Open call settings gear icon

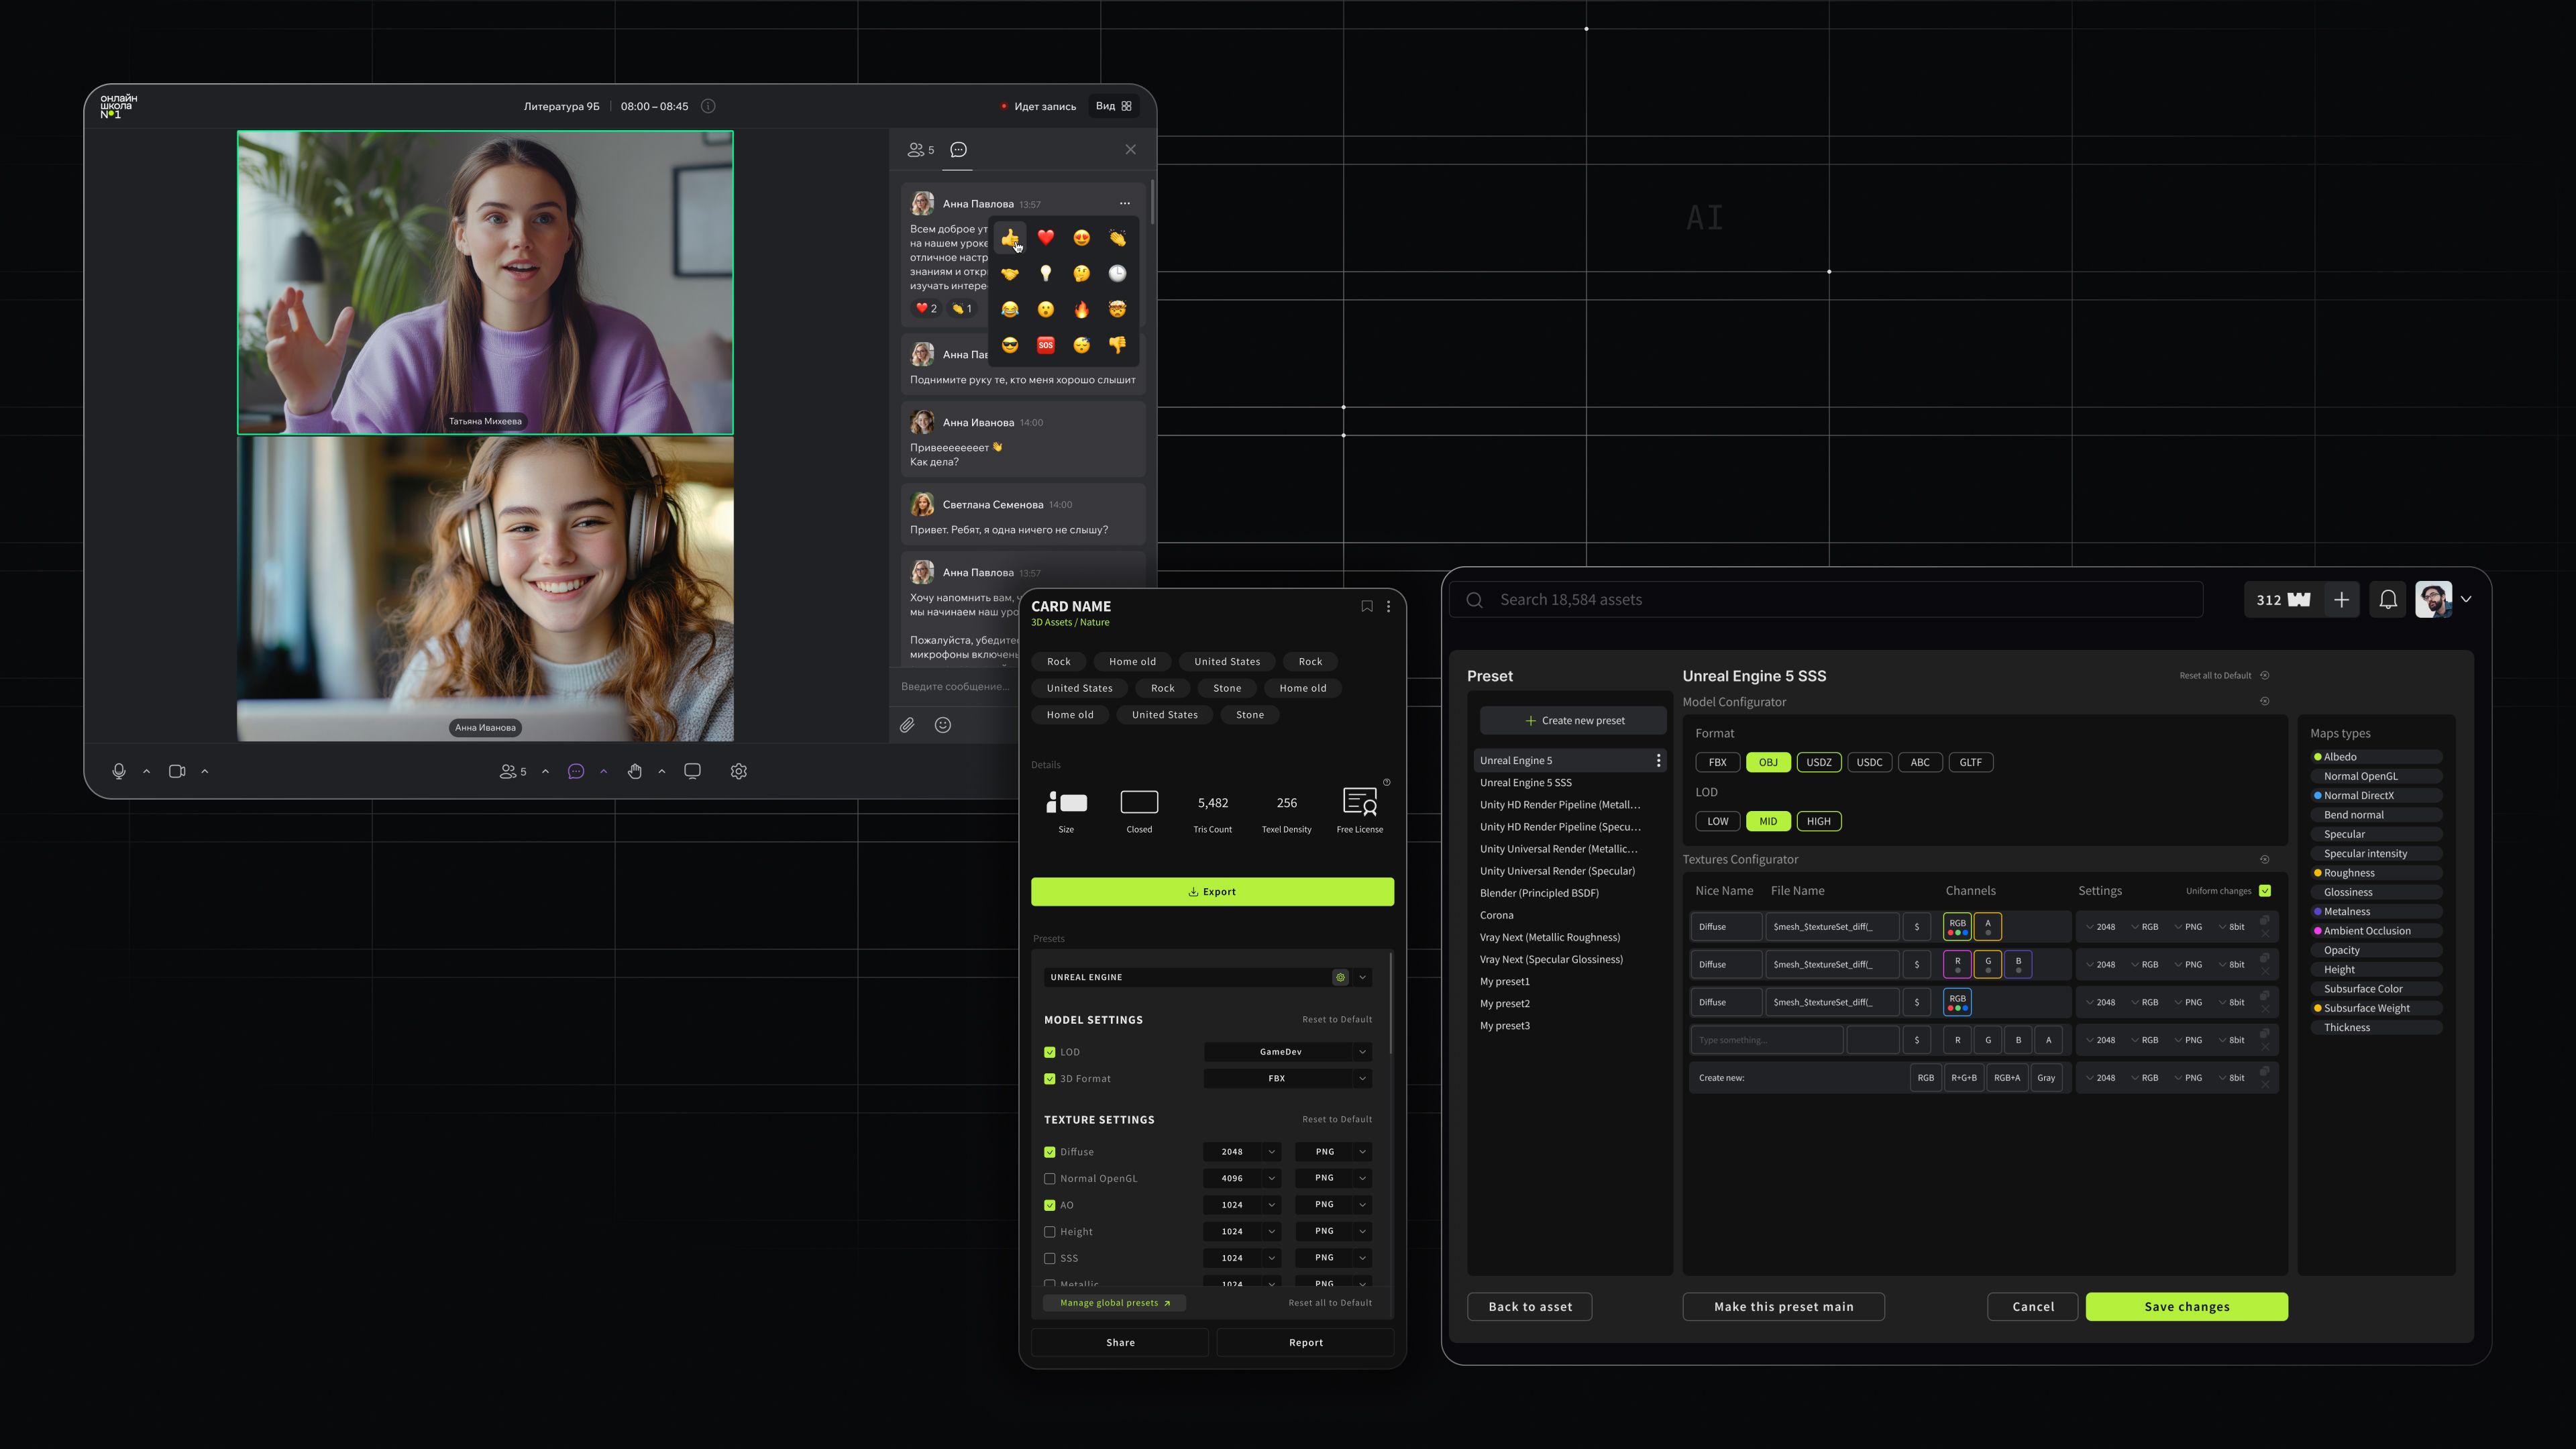tap(739, 771)
